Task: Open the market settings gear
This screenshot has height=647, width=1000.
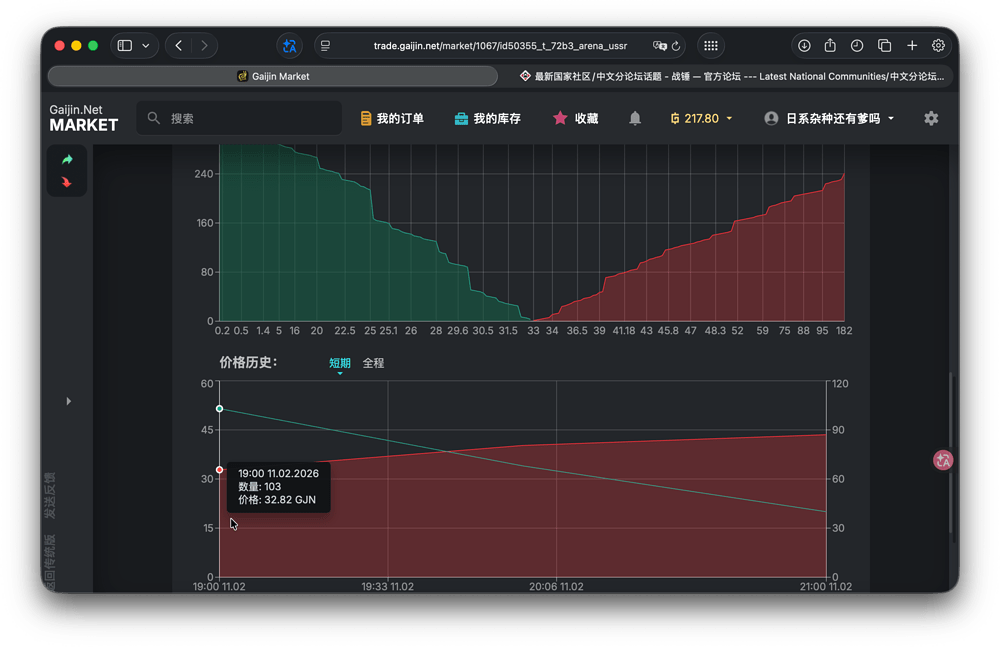Action: pyautogui.click(x=931, y=118)
